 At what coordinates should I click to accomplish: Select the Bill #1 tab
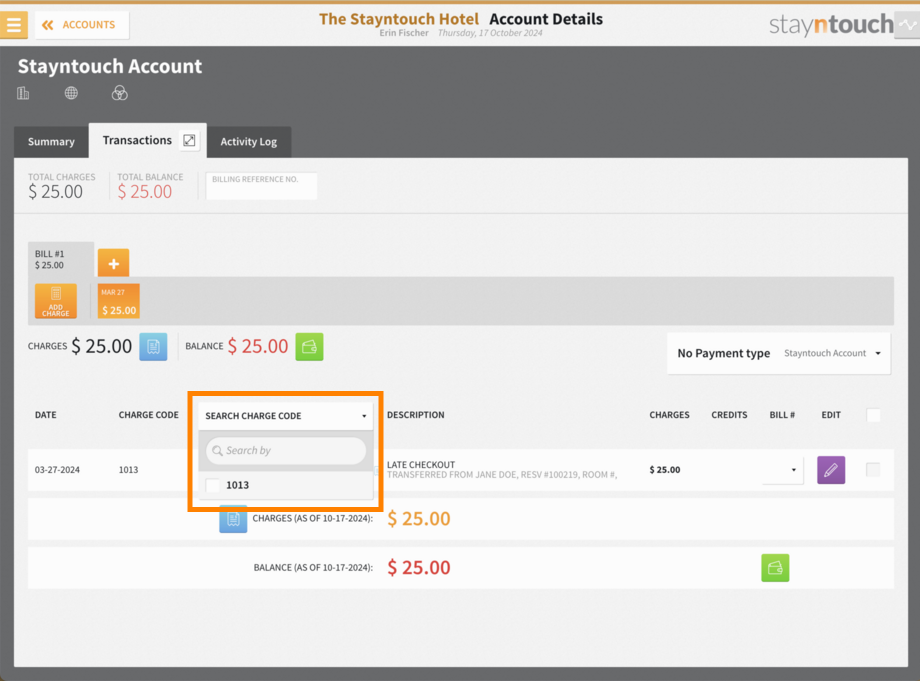click(60, 259)
